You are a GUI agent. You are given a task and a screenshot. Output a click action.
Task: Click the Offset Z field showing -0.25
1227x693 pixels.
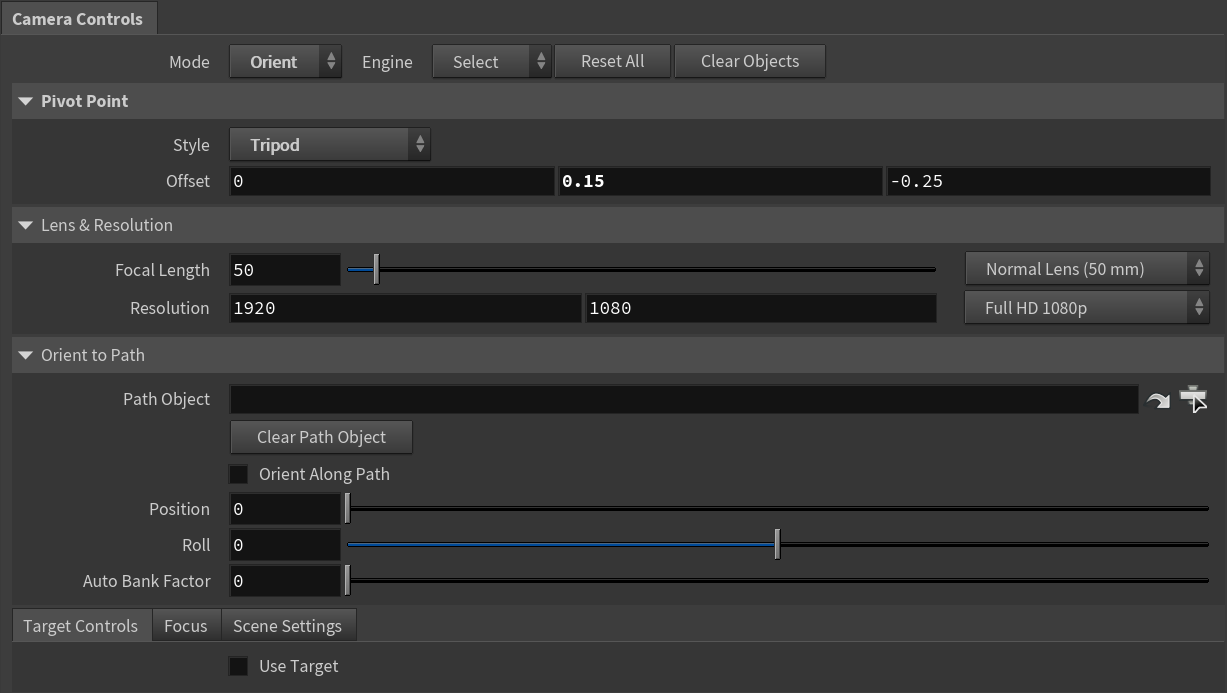1048,181
